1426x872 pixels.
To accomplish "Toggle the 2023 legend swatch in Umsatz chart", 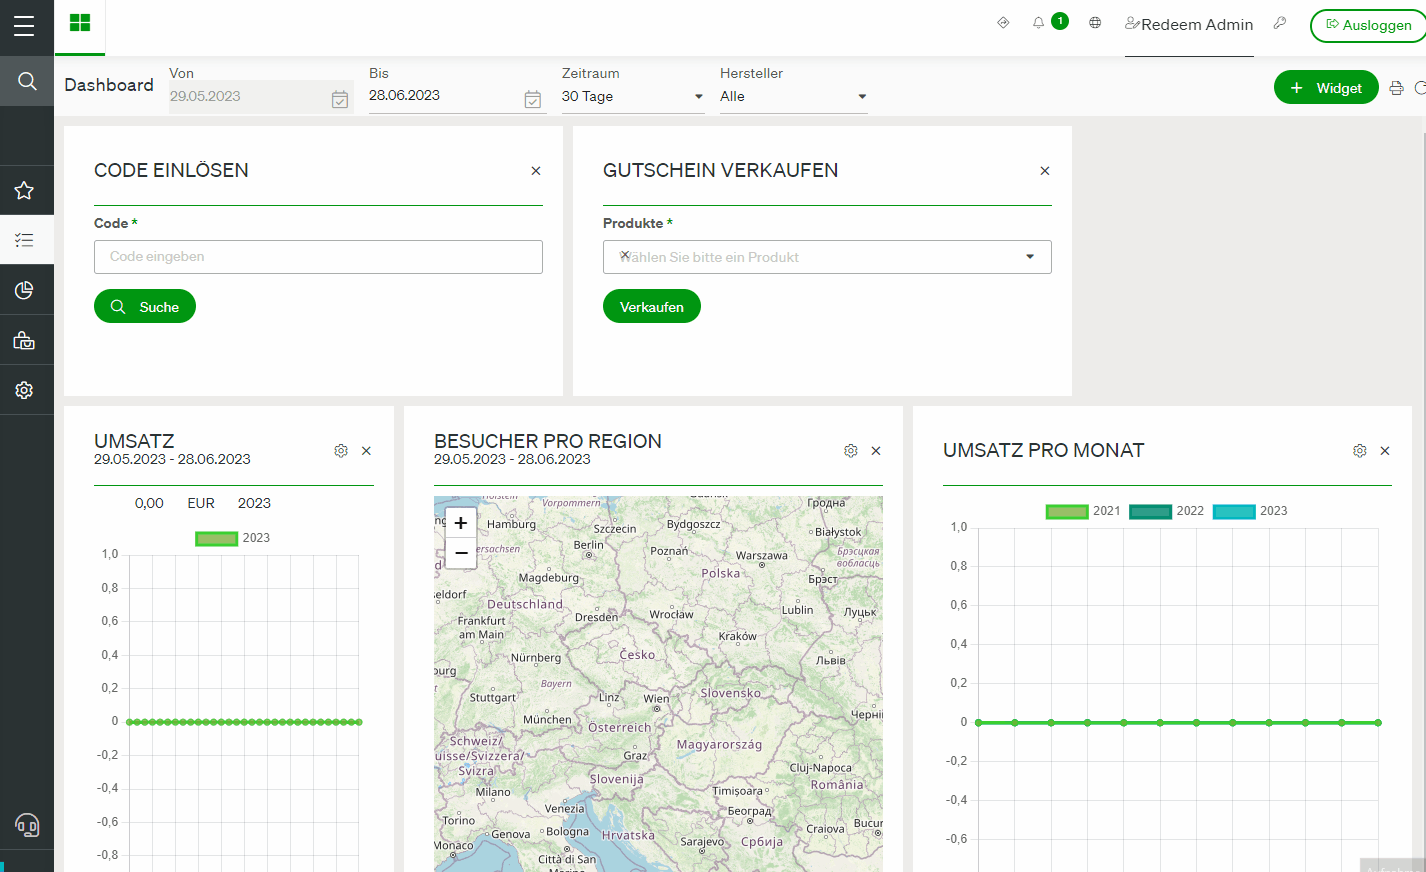I will tap(216, 539).
